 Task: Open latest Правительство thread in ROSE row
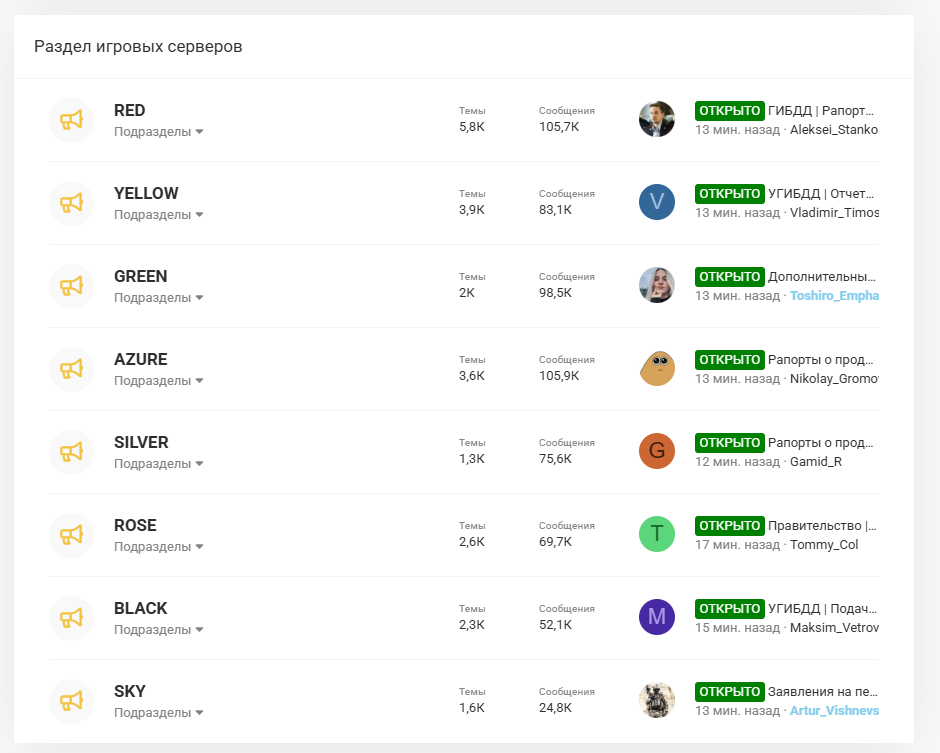[x=821, y=525]
